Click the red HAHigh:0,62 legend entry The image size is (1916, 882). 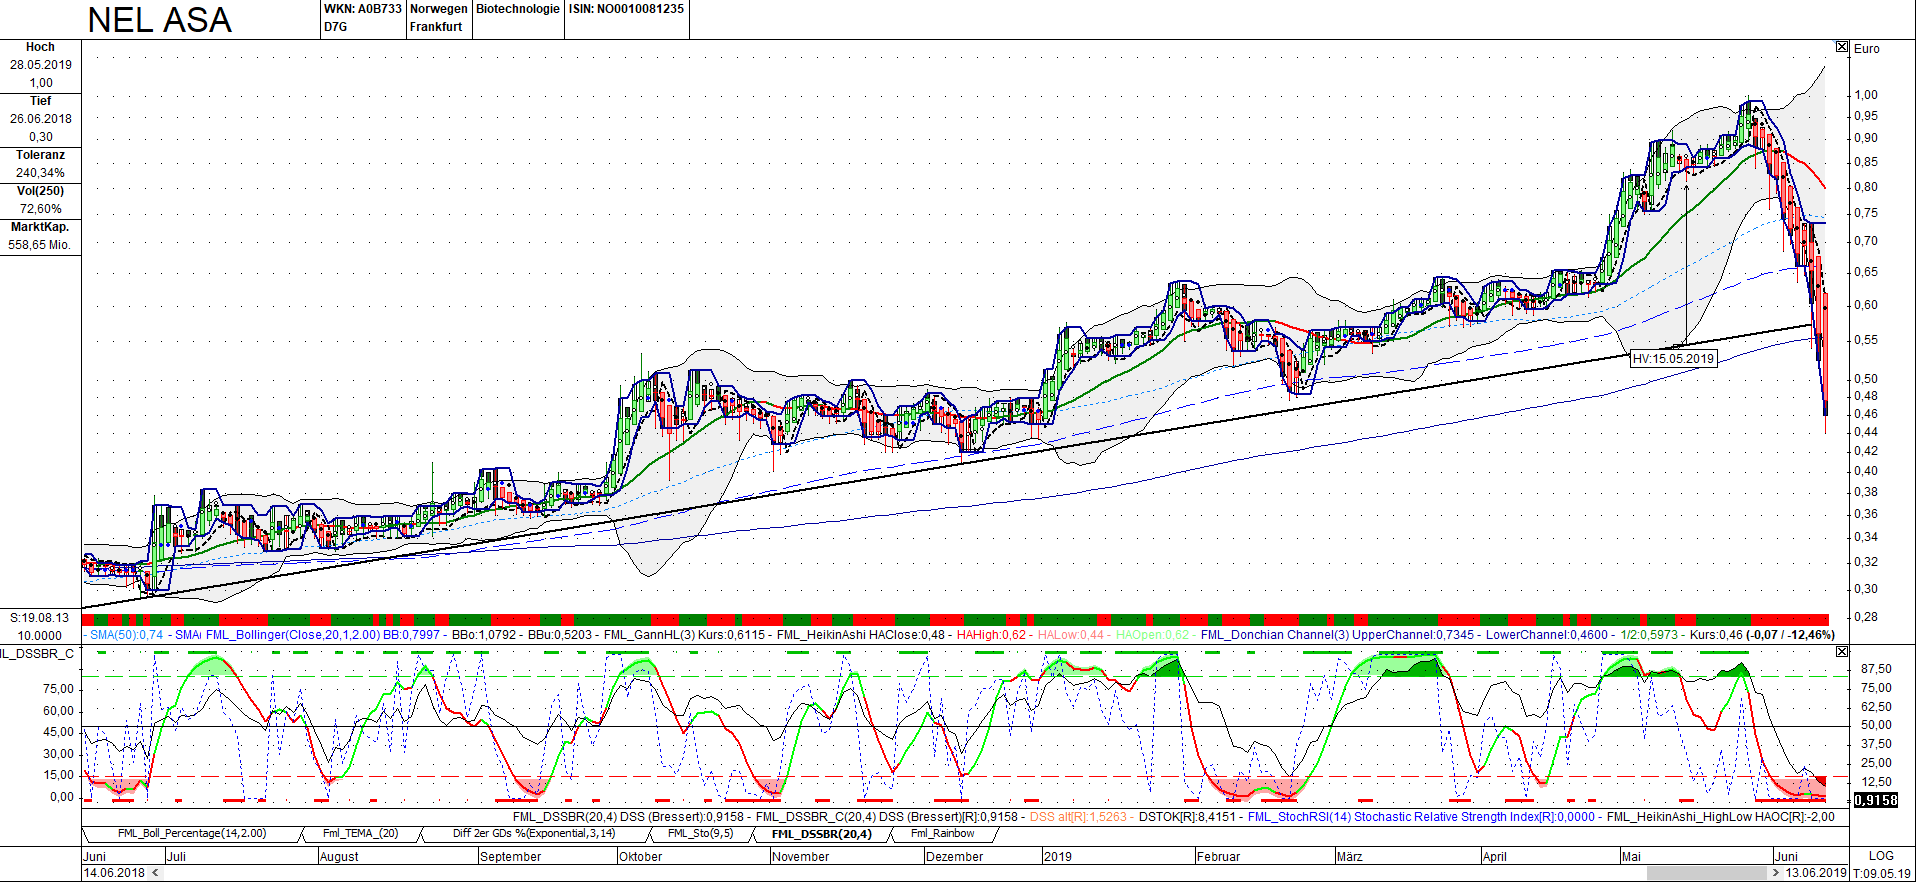[x=991, y=635]
